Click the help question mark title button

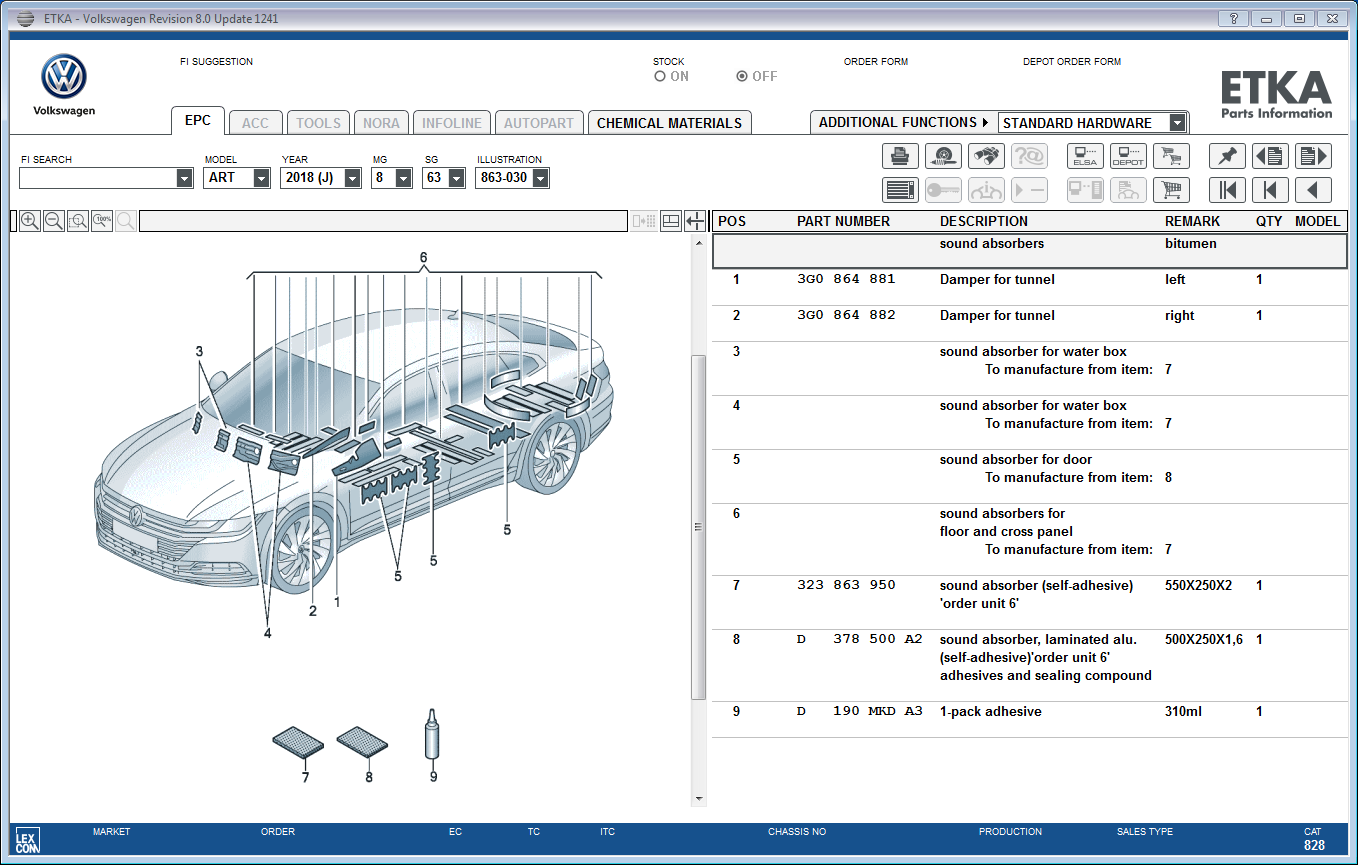[1233, 18]
